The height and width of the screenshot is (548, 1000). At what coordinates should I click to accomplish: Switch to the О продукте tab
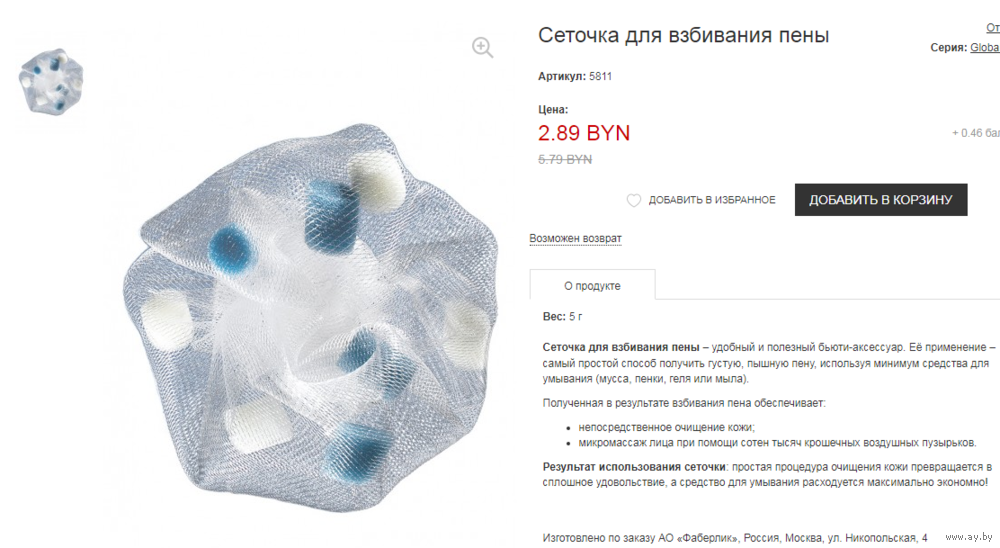(592, 286)
